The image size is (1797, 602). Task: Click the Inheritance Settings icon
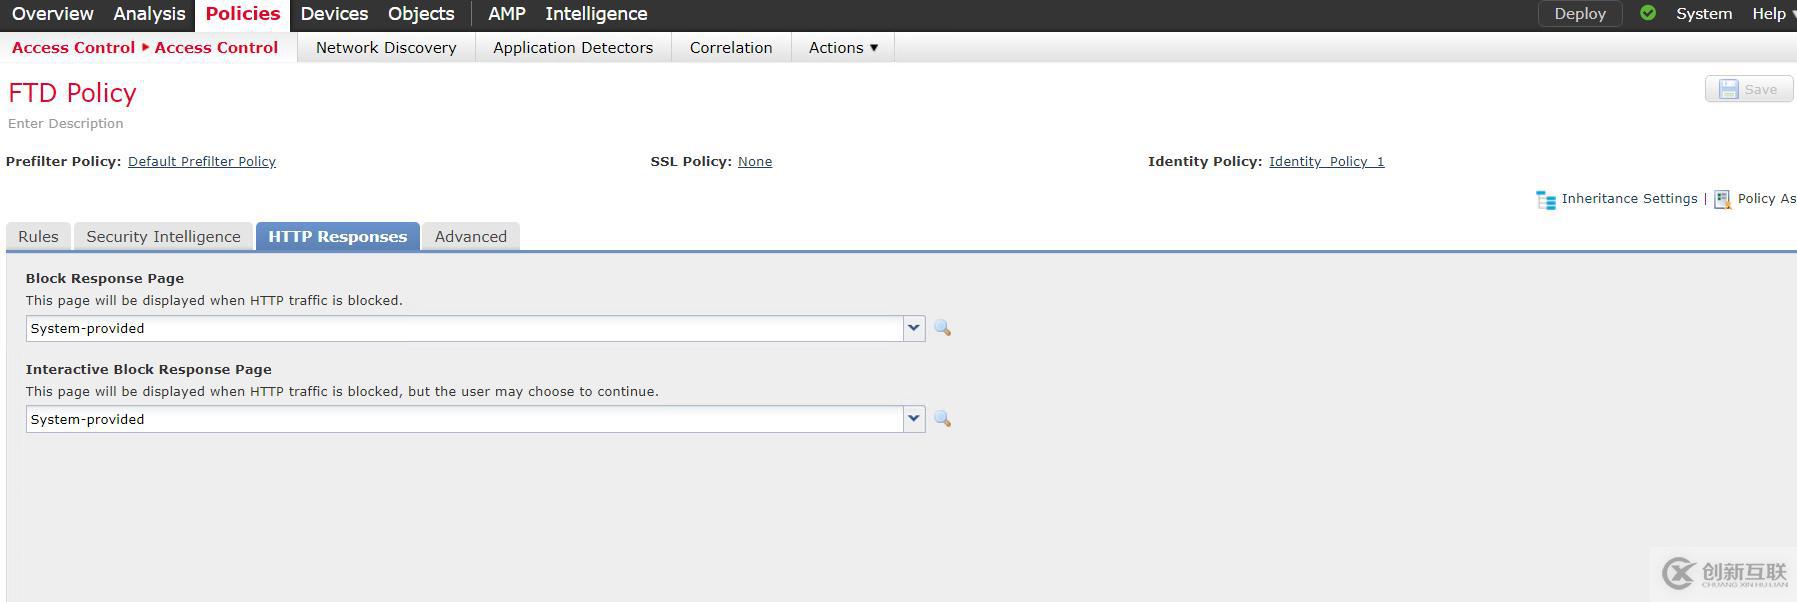(x=1546, y=199)
